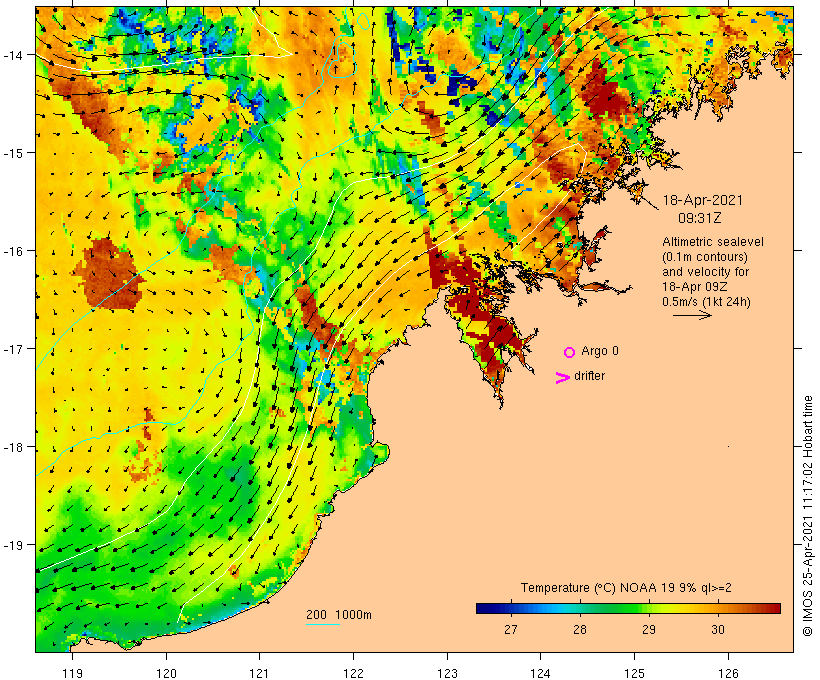This screenshot has width=820, height=680.
Task: Click longitude axis label 120
Action: point(166,673)
